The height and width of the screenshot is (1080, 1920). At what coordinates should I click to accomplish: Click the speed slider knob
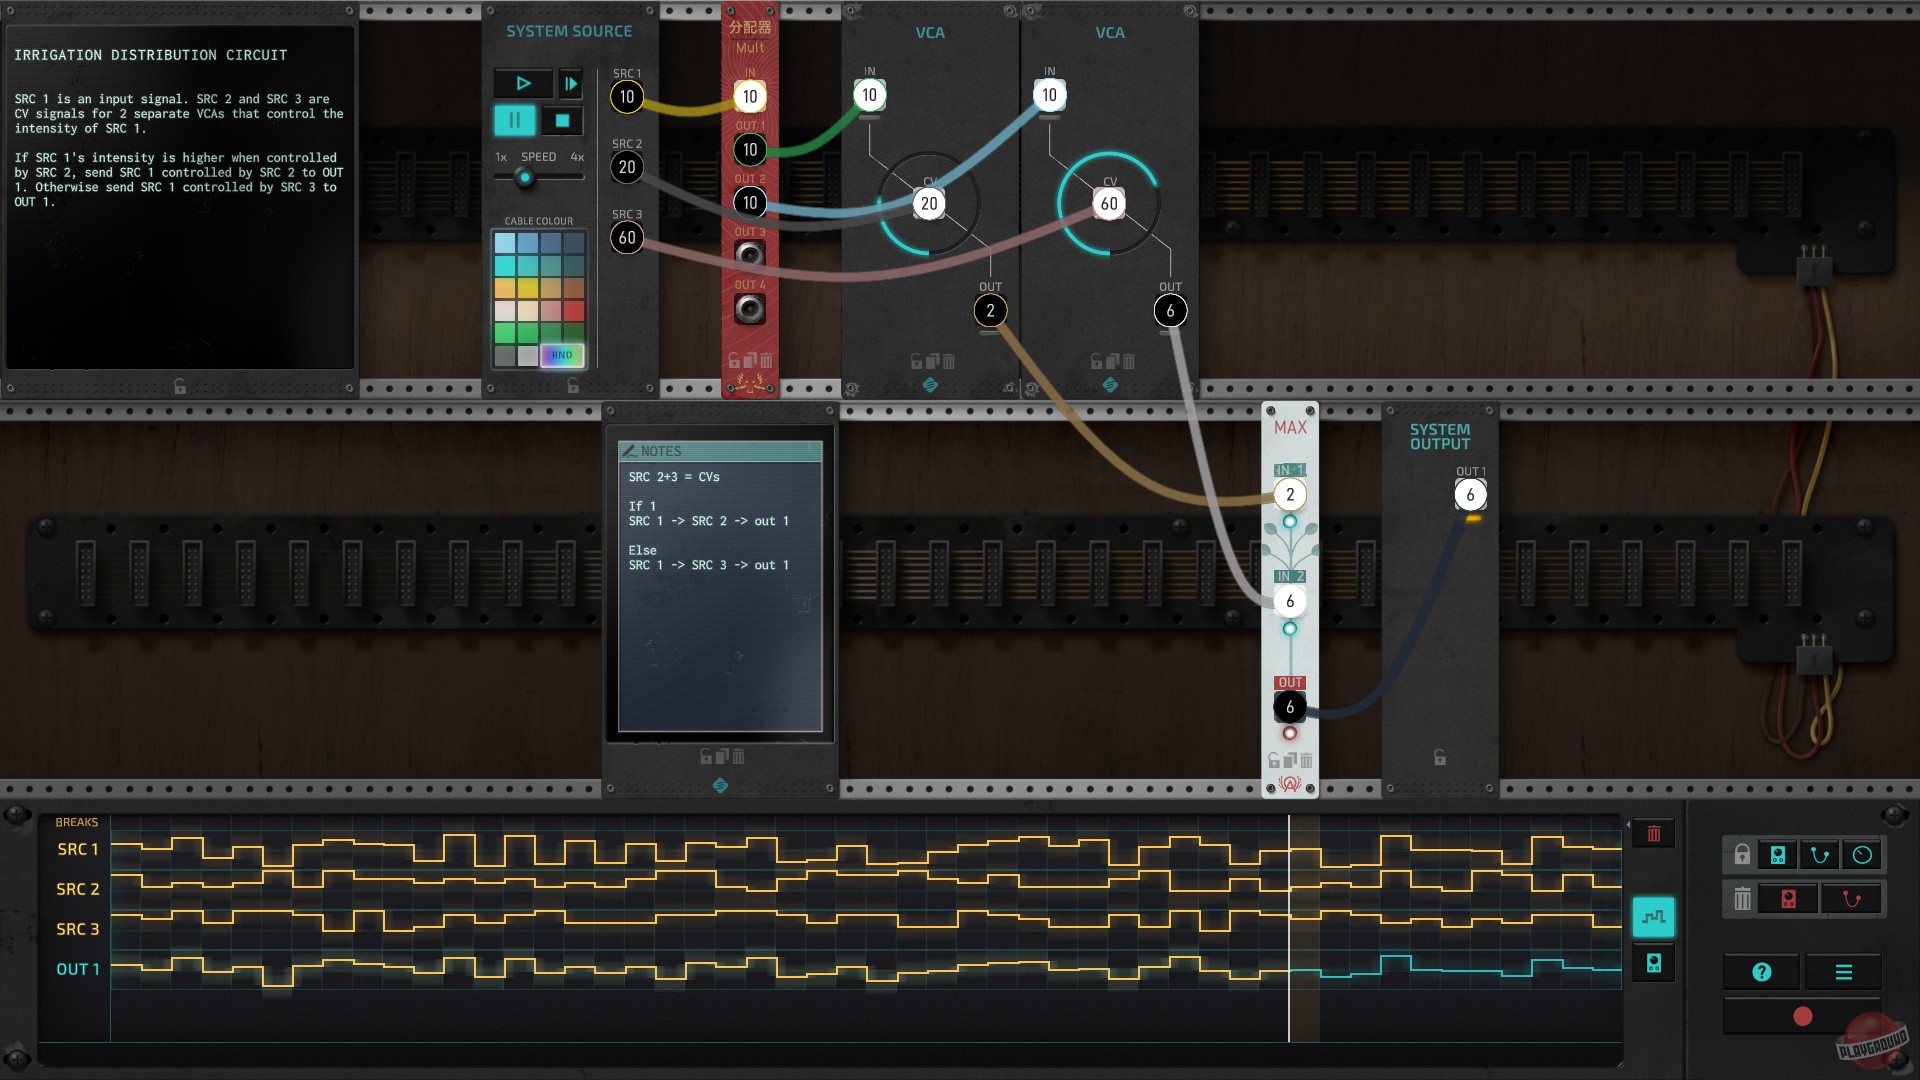tap(524, 178)
